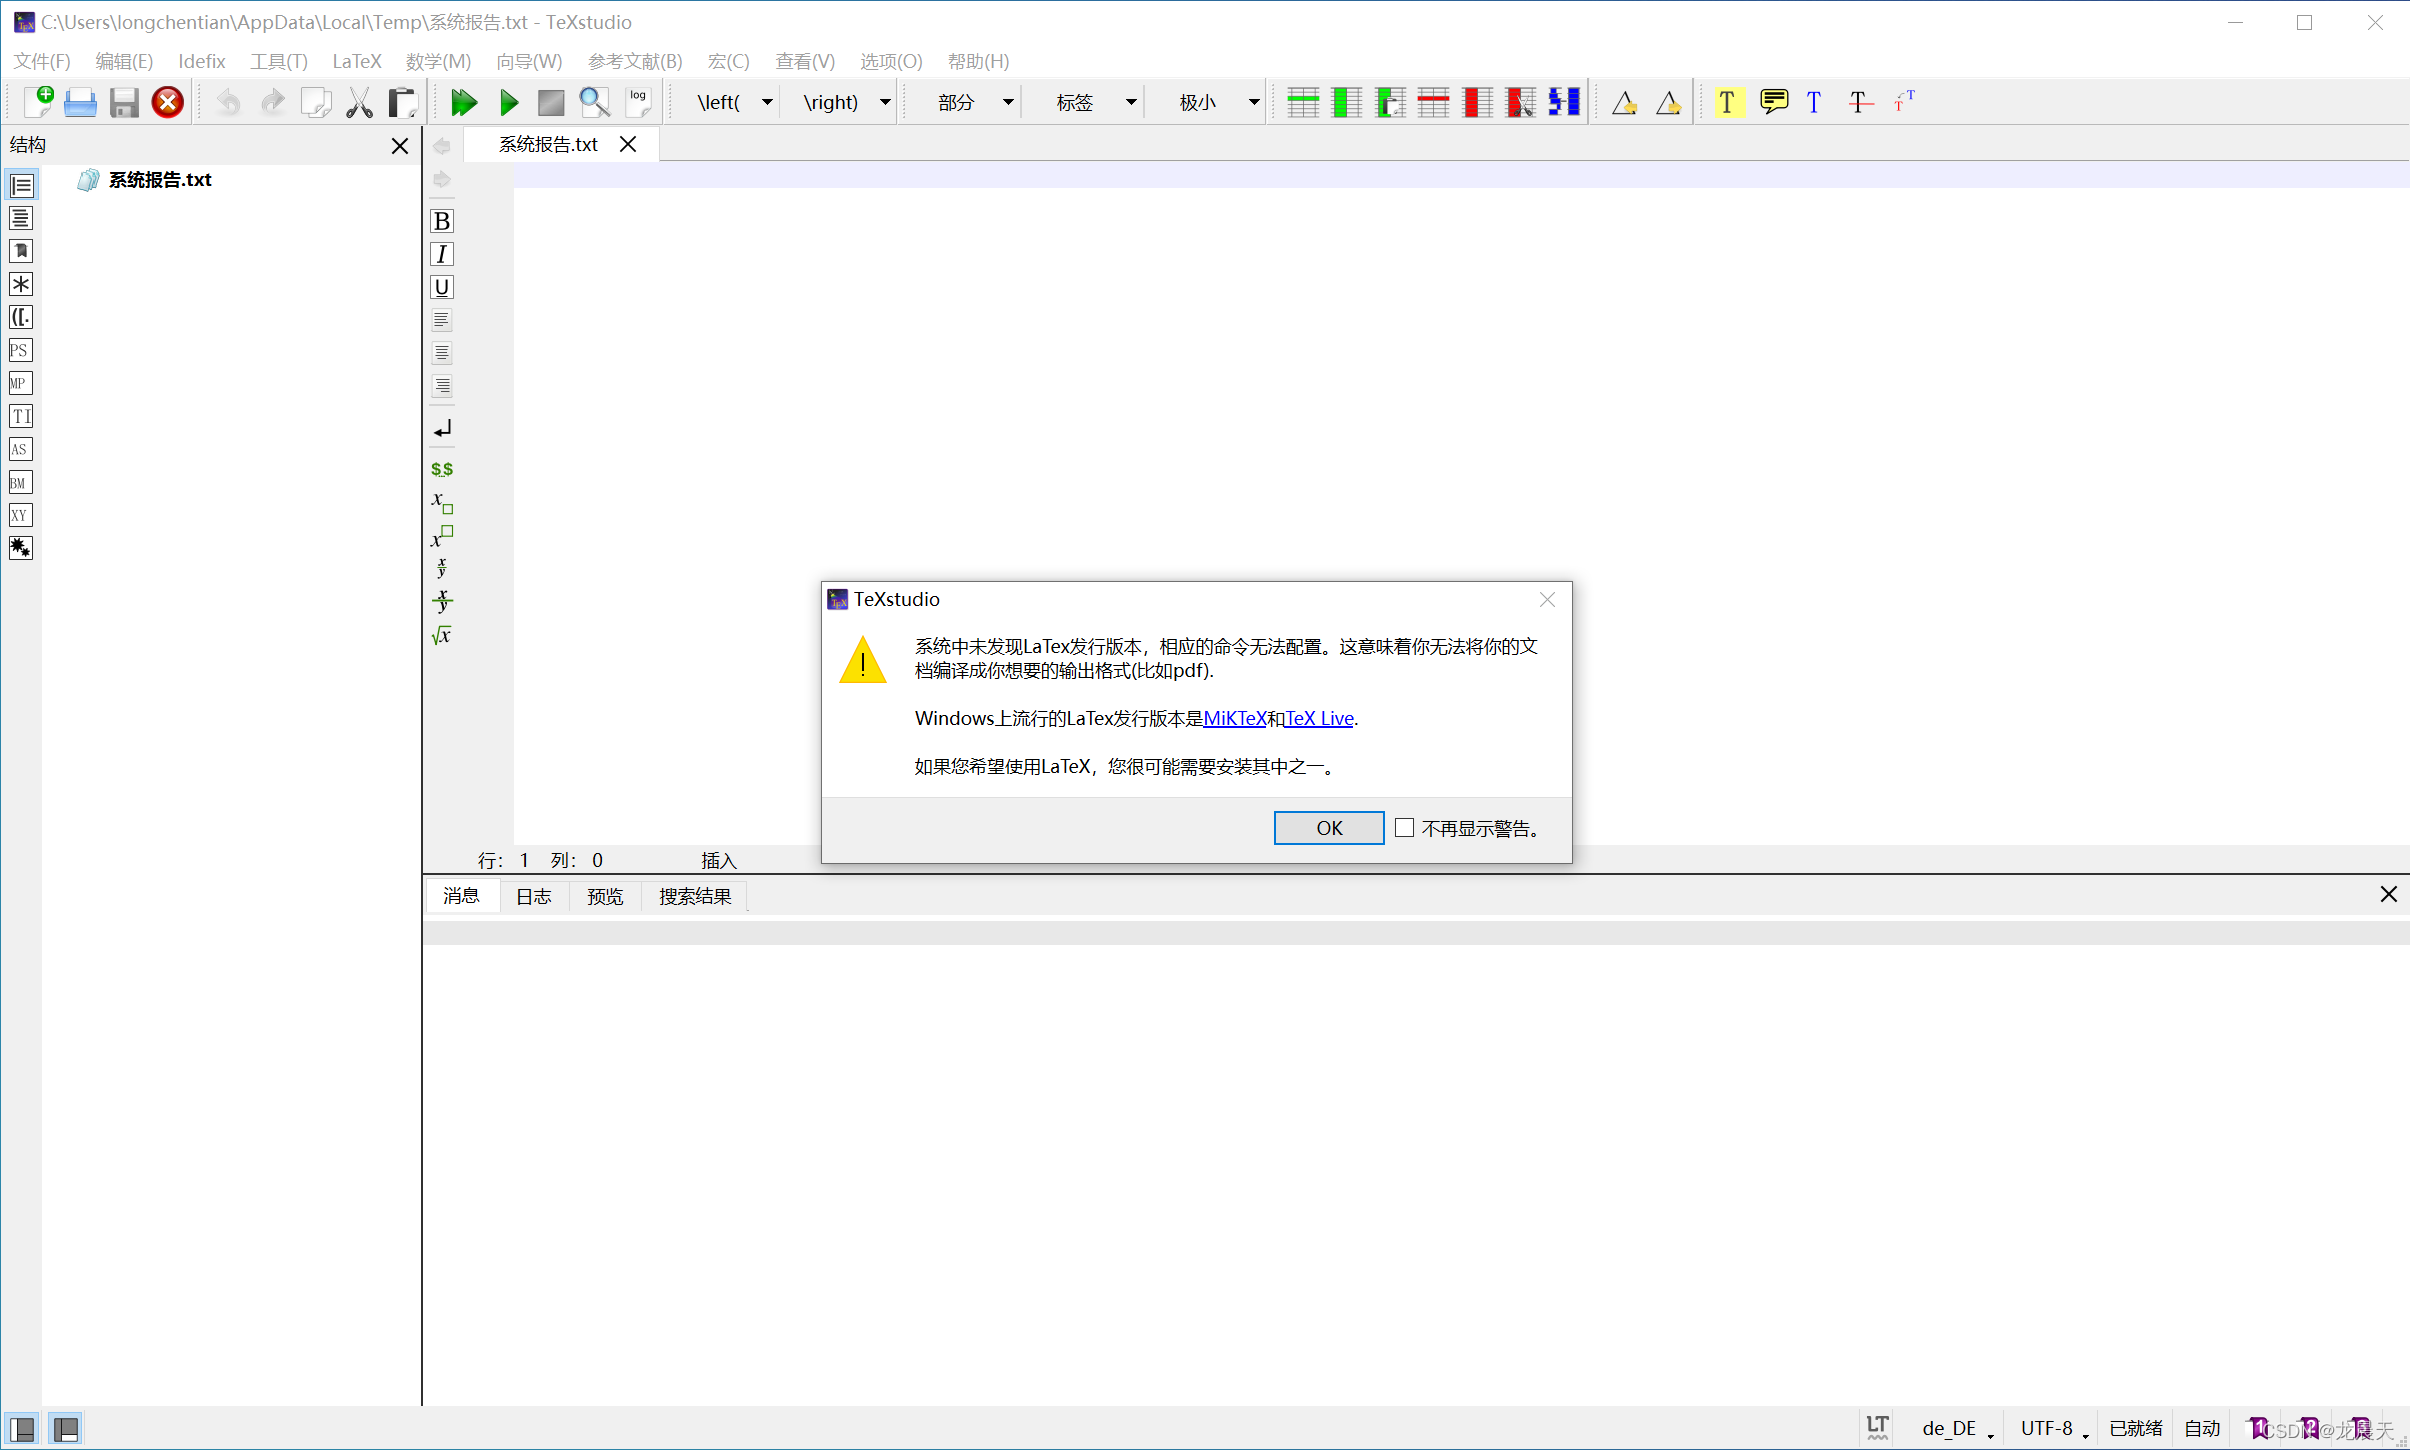Switch to the PS symbols panel
Viewport: 2410px width, 1450px height.
click(21, 350)
